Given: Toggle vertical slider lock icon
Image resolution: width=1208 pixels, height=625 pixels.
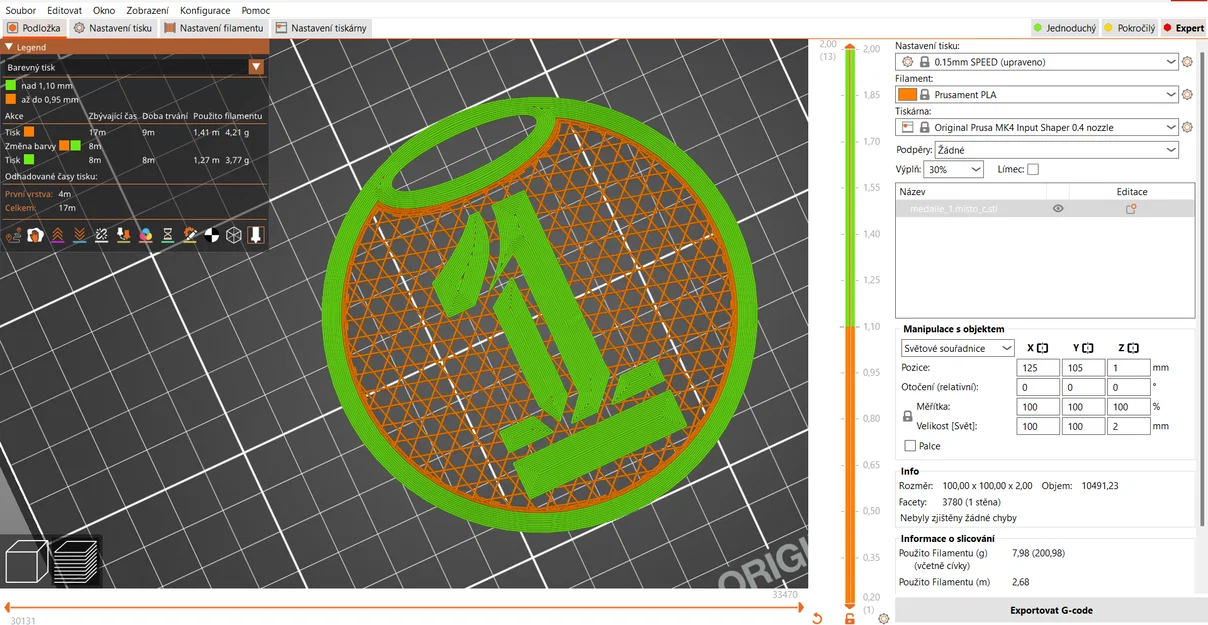Looking at the screenshot, I should [850, 619].
